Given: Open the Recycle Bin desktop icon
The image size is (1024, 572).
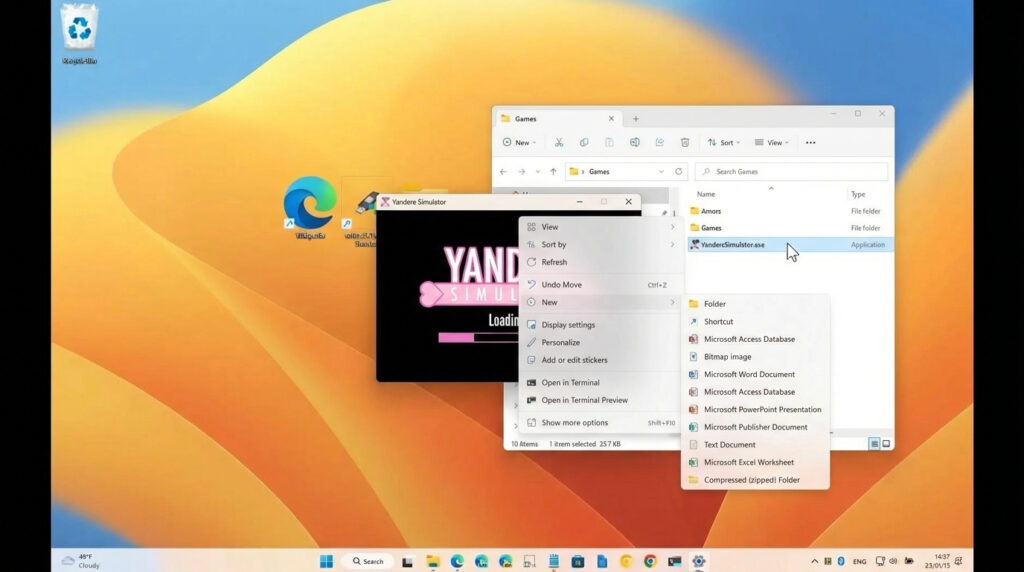Looking at the screenshot, I should click(79, 29).
